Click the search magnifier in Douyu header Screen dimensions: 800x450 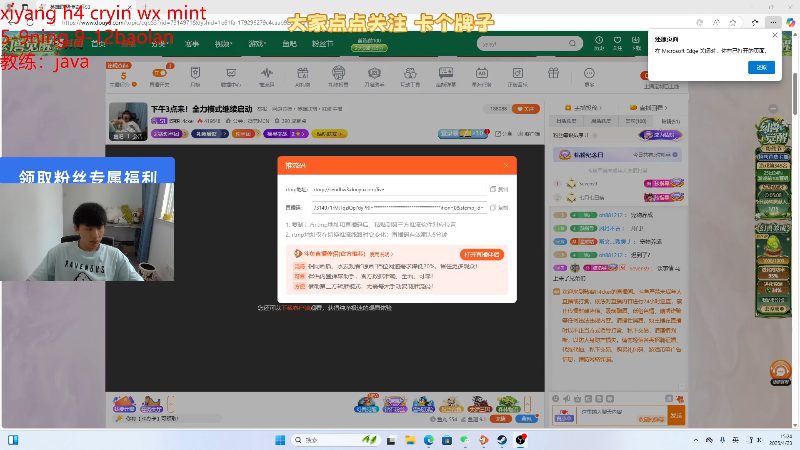[572, 44]
